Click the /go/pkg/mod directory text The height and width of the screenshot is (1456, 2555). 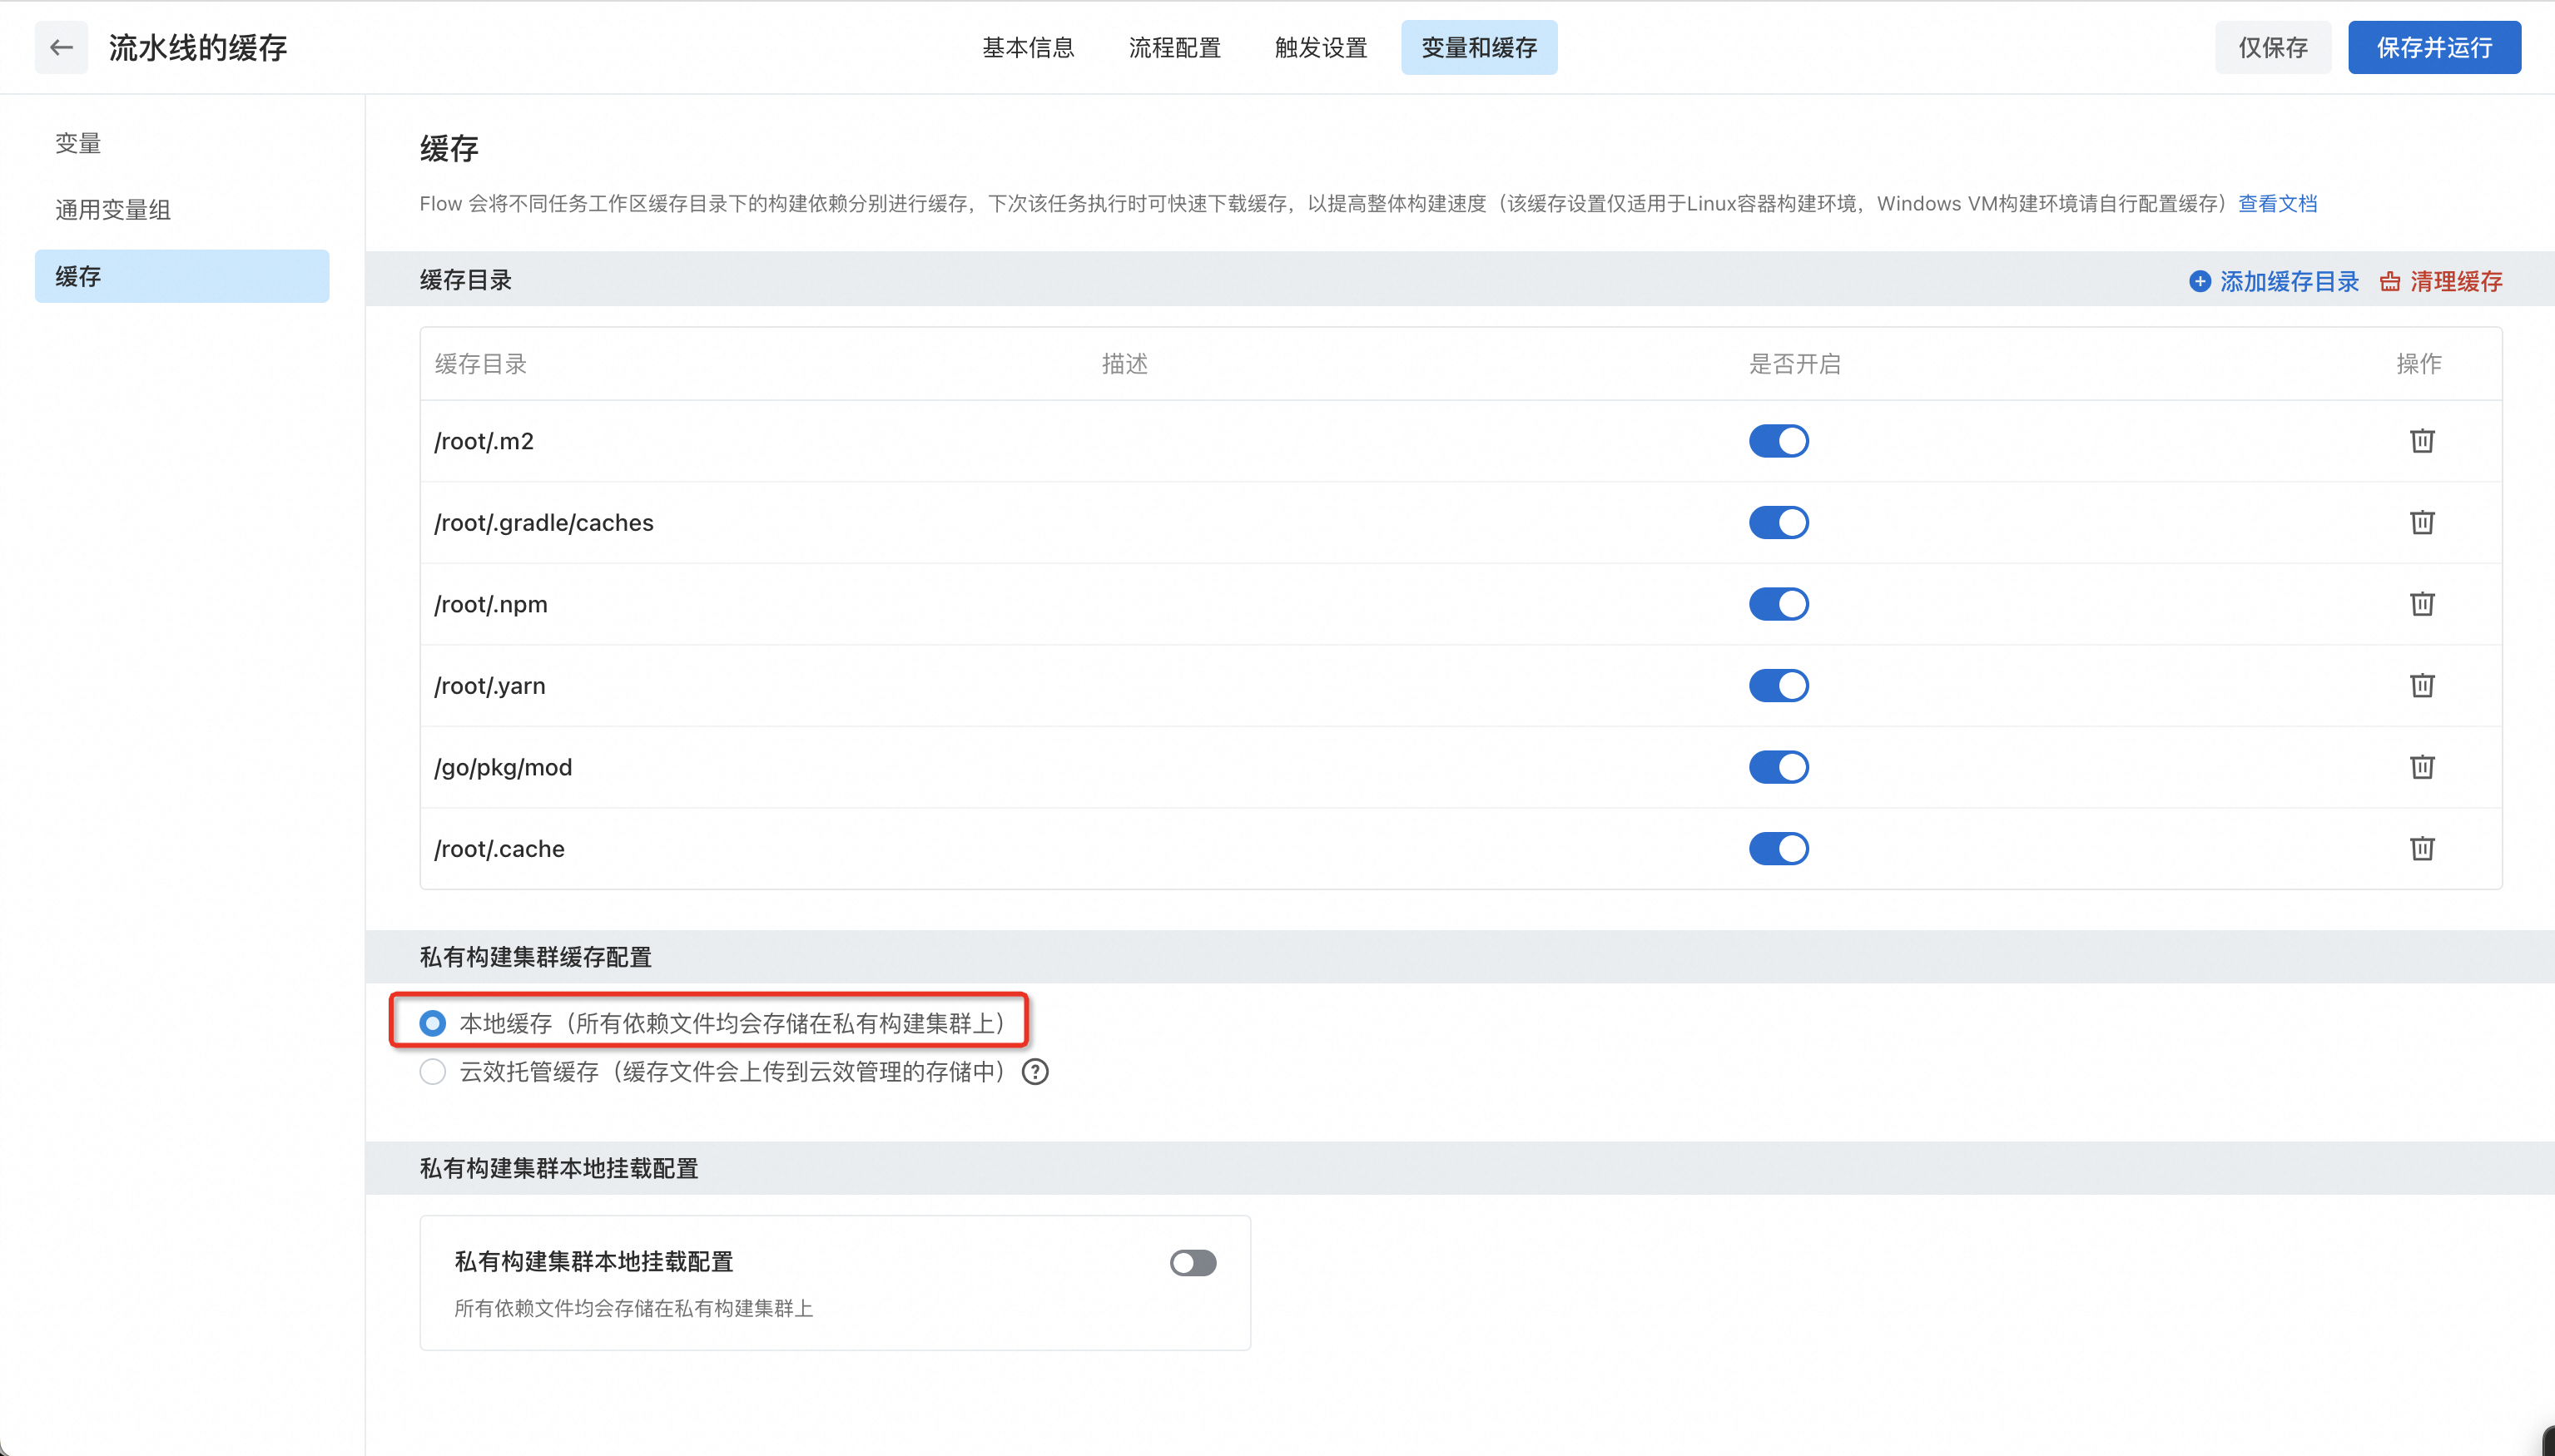click(503, 768)
